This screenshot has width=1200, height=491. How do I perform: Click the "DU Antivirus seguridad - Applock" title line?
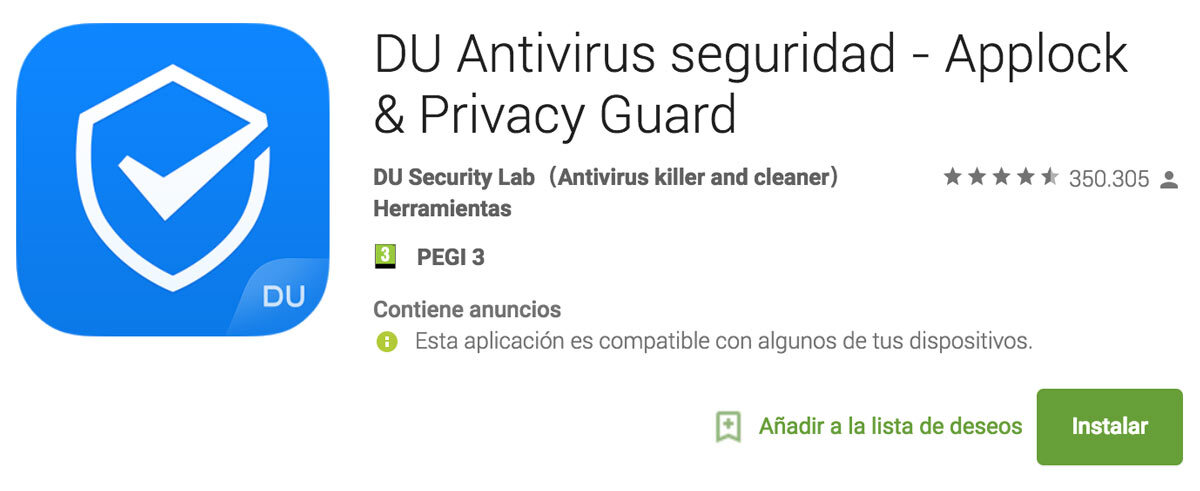click(750, 56)
